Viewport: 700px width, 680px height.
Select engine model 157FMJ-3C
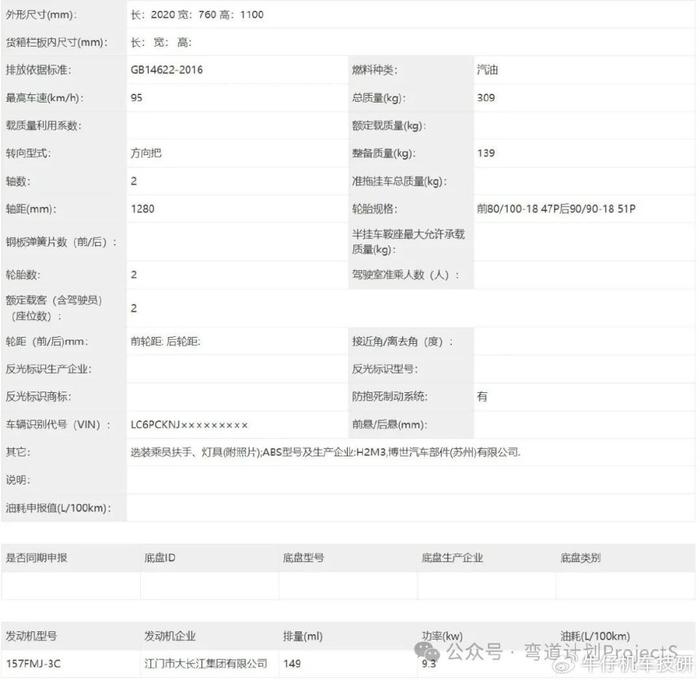point(33,663)
